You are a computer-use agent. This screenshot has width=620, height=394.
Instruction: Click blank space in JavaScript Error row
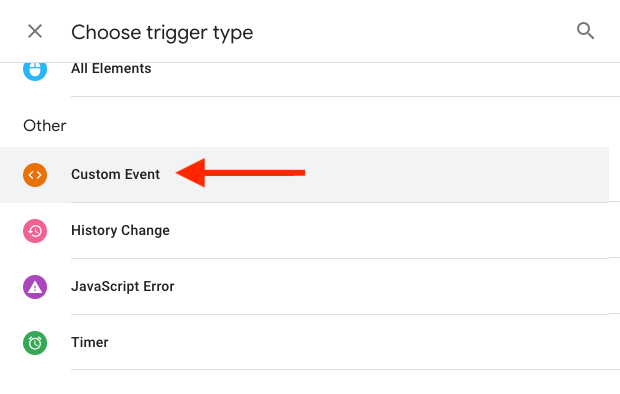click(x=395, y=287)
